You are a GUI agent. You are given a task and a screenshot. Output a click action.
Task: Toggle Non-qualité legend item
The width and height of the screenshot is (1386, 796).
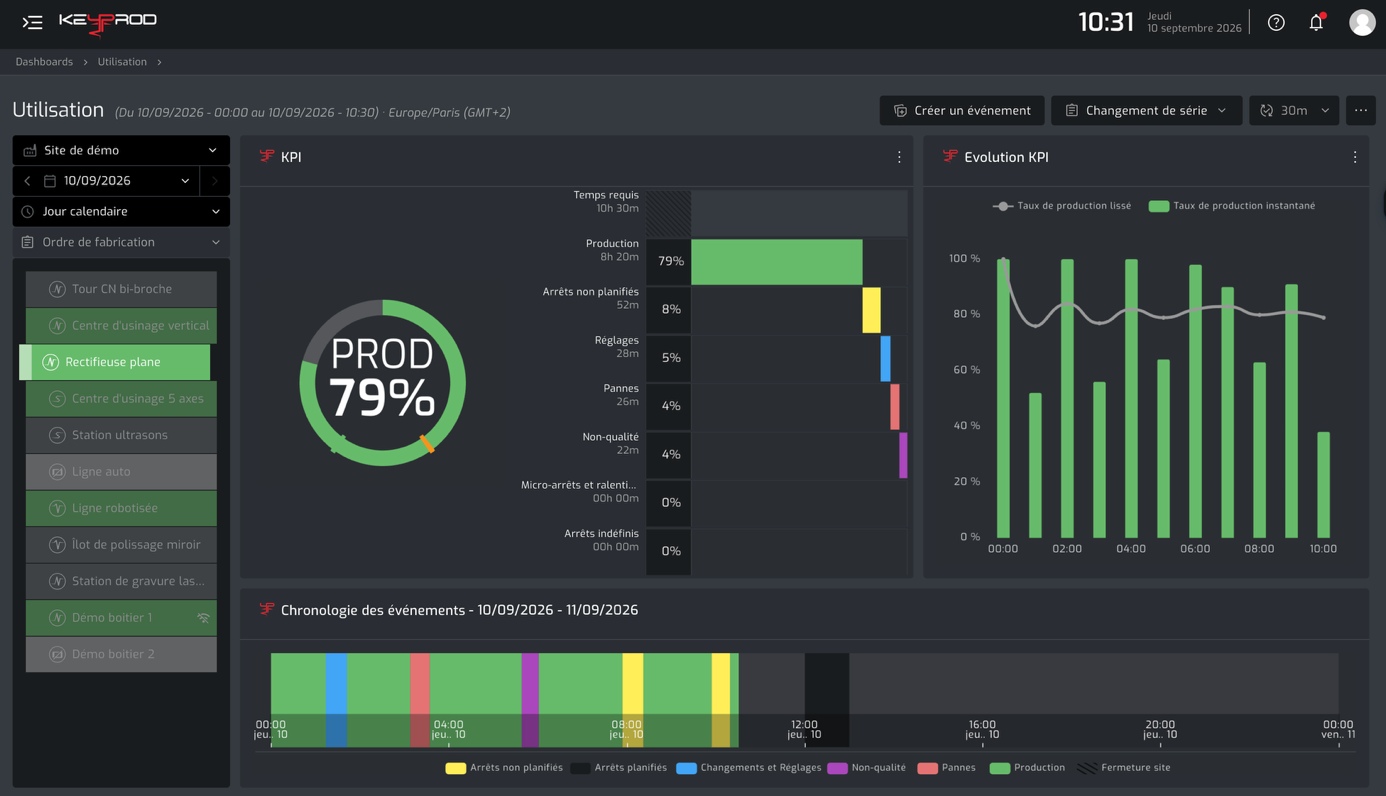[x=866, y=768]
